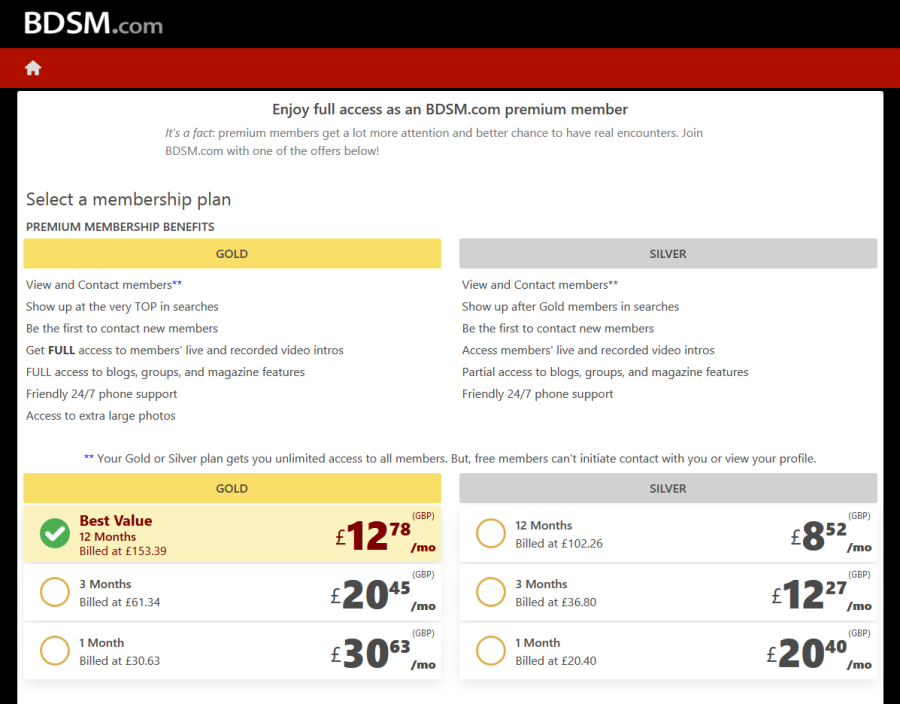
Task: Click the £20.40 per month price
Action: 819,652
